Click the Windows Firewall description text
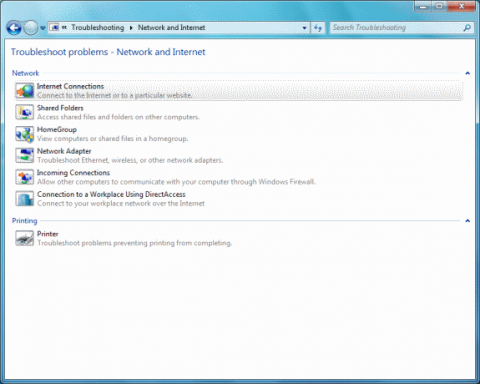This screenshot has height=384, width=480. [176, 182]
